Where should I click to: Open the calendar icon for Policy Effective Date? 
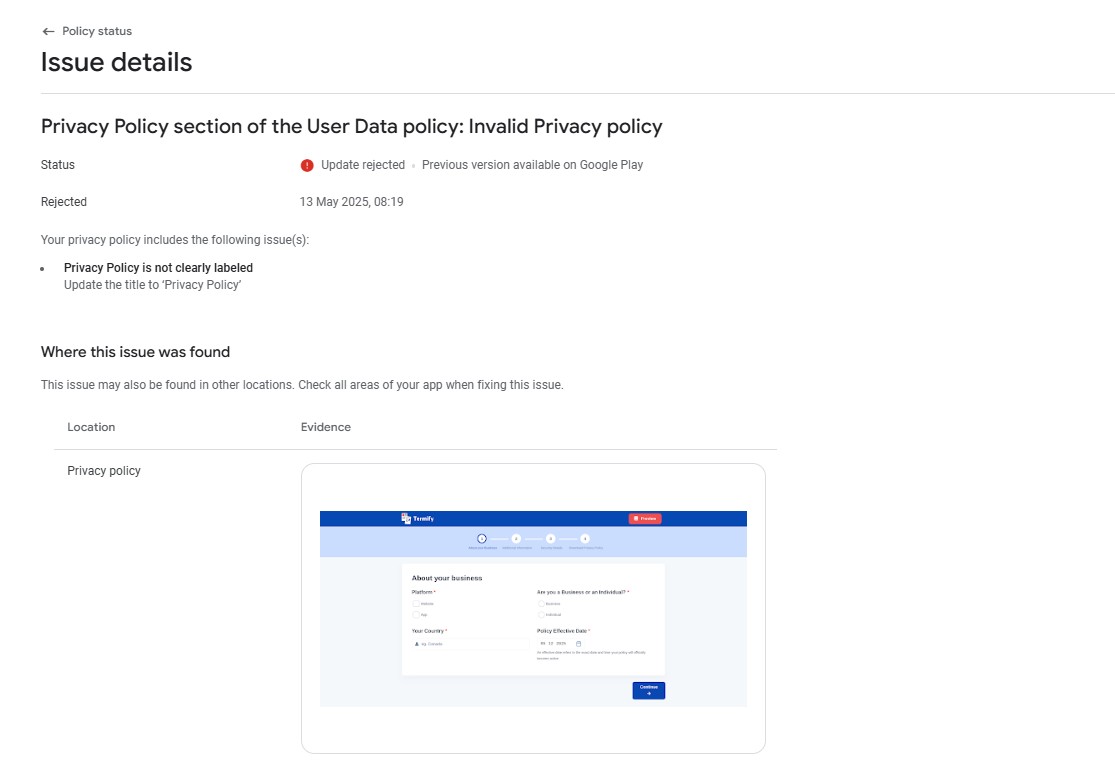point(578,643)
